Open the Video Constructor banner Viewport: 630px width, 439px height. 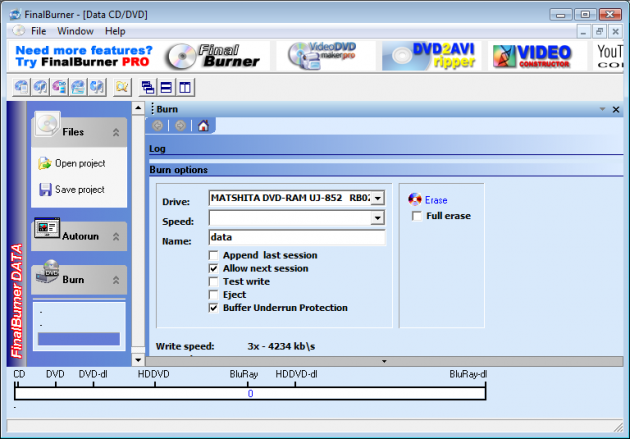pos(532,56)
